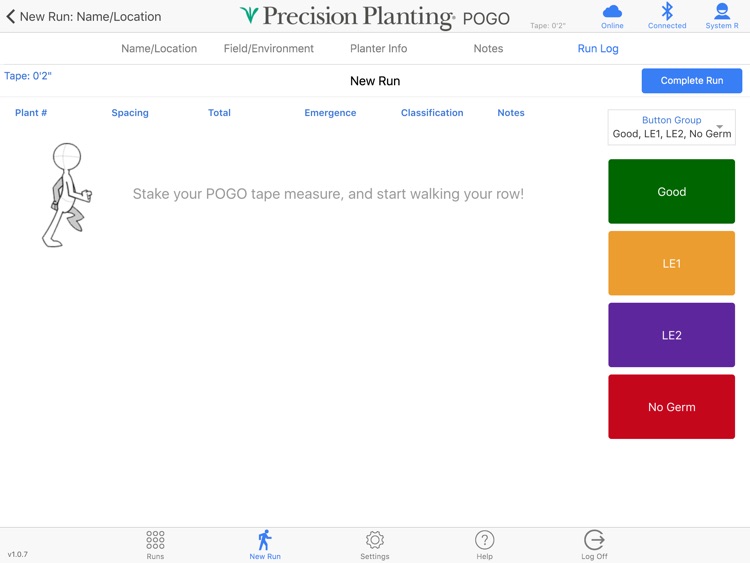Click the blue Tape: 0'2" reading
The height and width of the screenshot is (563, 750).
(28, 76)
